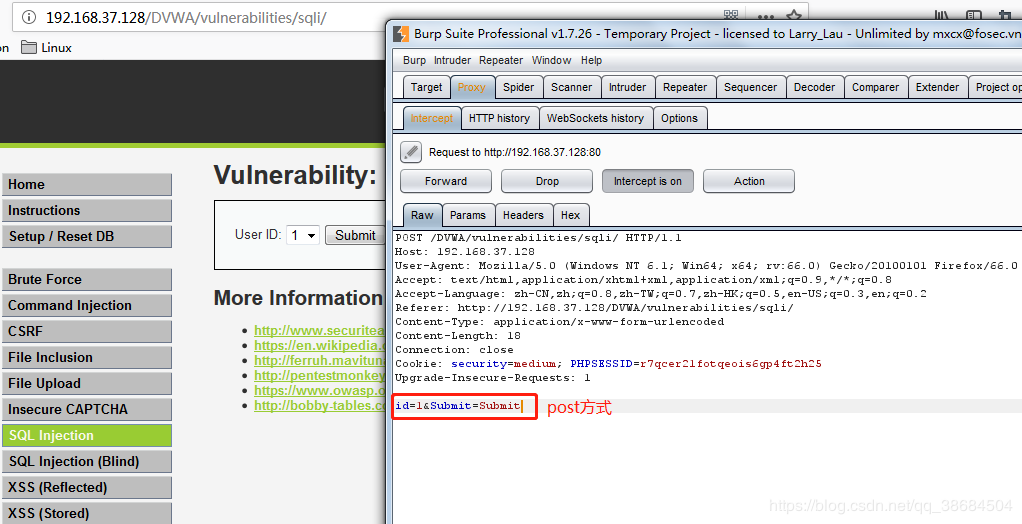Open the Window menu
This screenshot has width=1022, height=524.
(551, 60)
